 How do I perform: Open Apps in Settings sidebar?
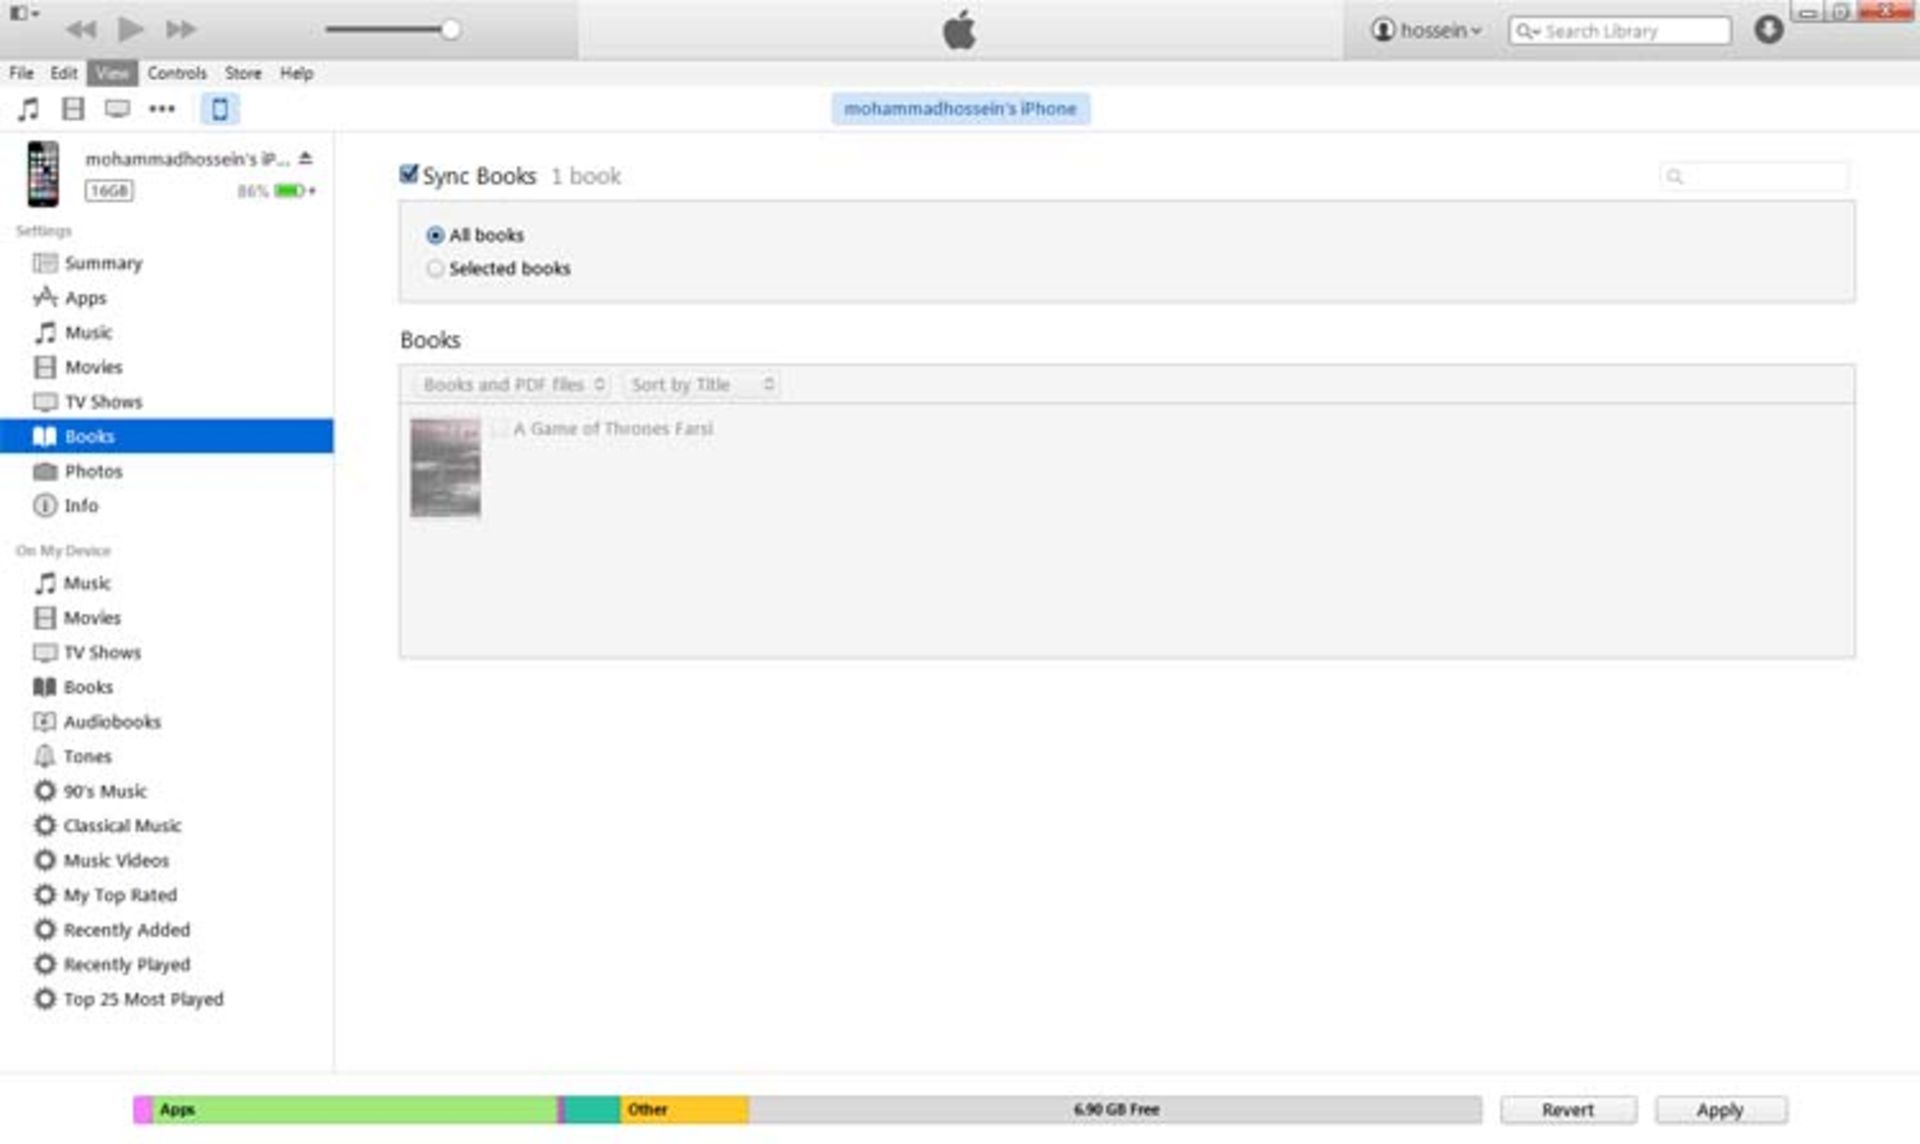[167, 298]
